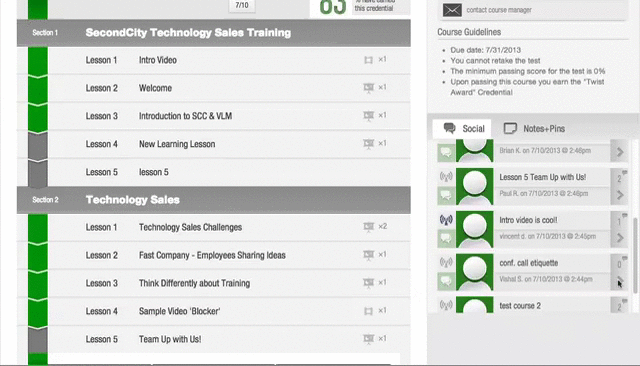Click 'Intro video is cool!' post title
Viewport: 640px width, 366px height.
528,220
